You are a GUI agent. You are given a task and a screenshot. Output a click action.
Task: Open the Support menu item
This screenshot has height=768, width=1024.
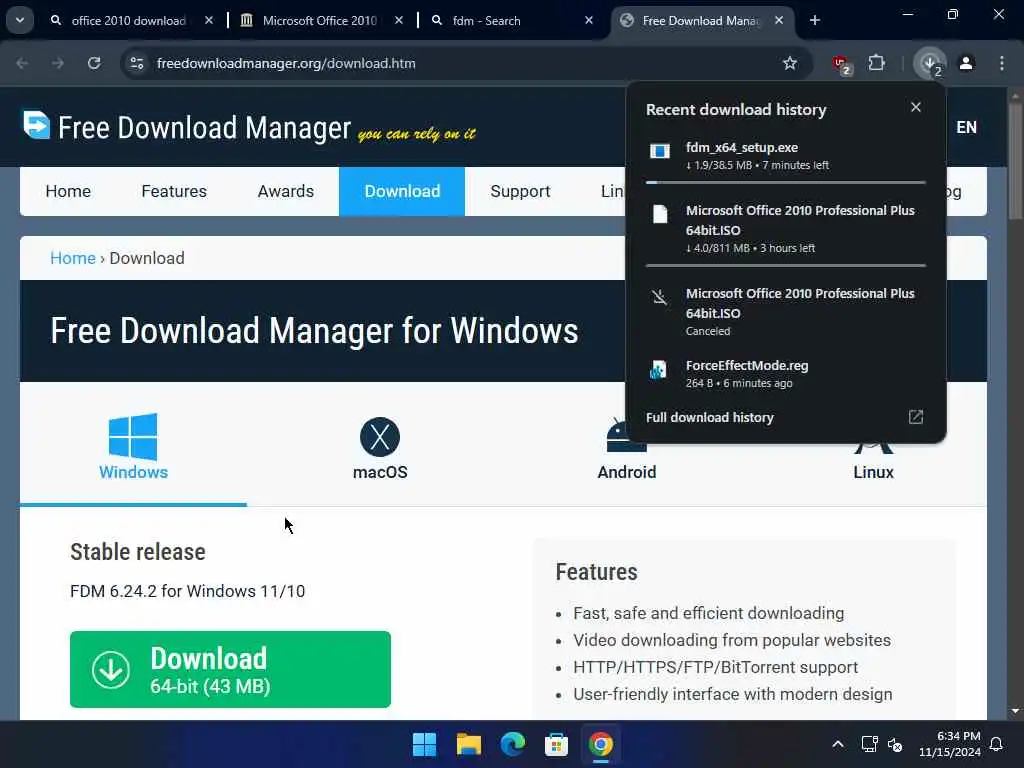(520, 191)
